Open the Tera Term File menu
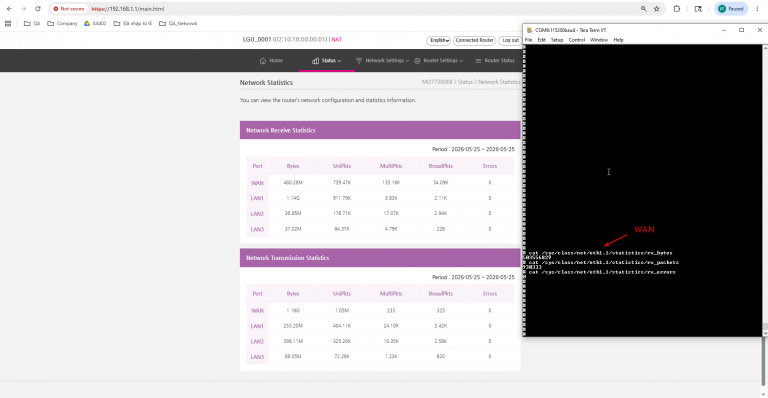Screen dimensions: 768x398 [x=528, y=40]
